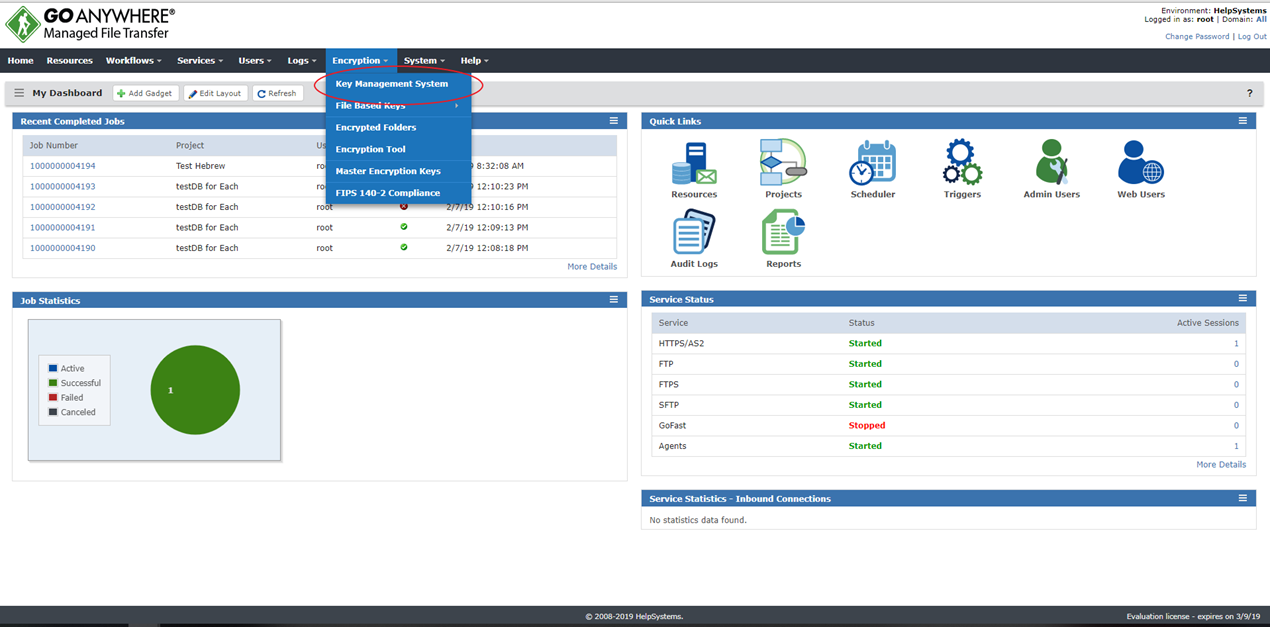Open the dashboard hamburger menu beside My Dashboard
Viewport: 1270px width, 627px height.
coord(19,93)
